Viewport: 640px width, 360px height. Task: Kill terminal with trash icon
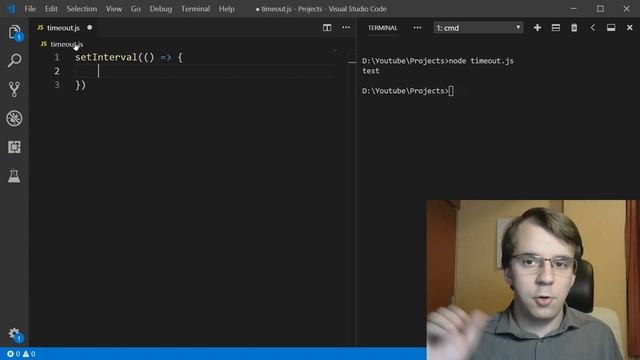coord(574,27)
